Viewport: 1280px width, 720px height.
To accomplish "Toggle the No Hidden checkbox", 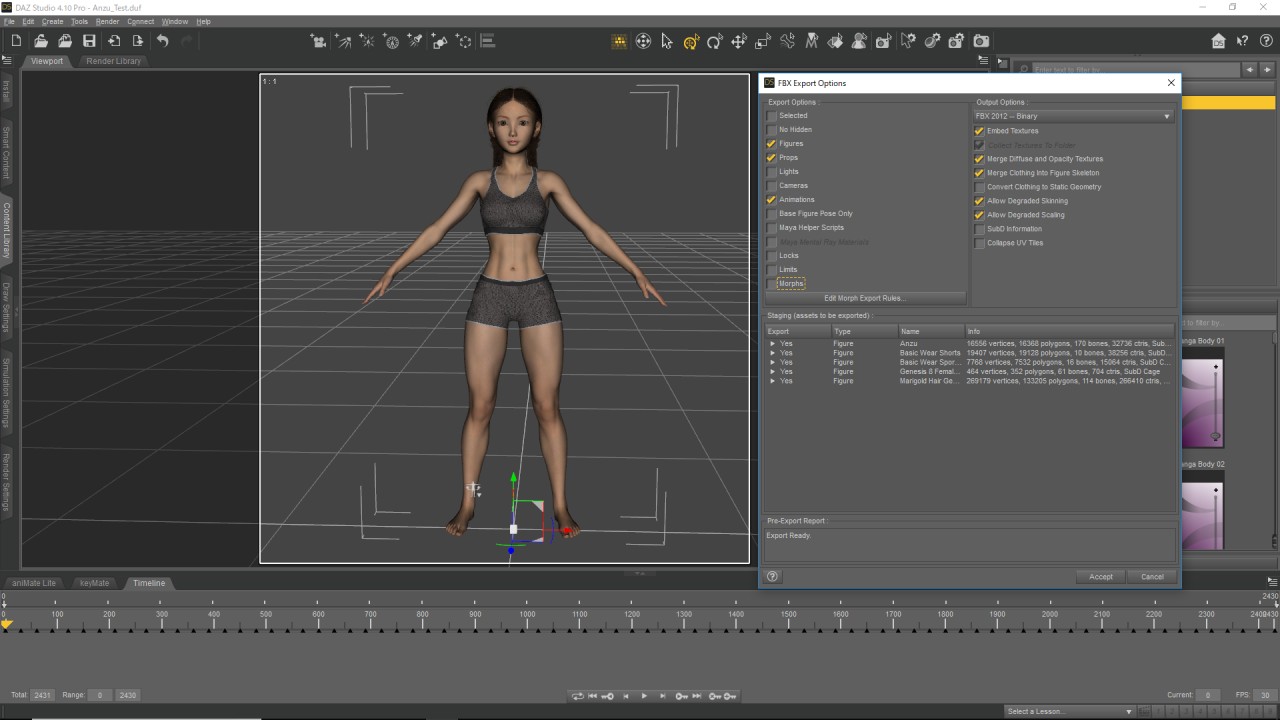I will (x=772, y=130).
